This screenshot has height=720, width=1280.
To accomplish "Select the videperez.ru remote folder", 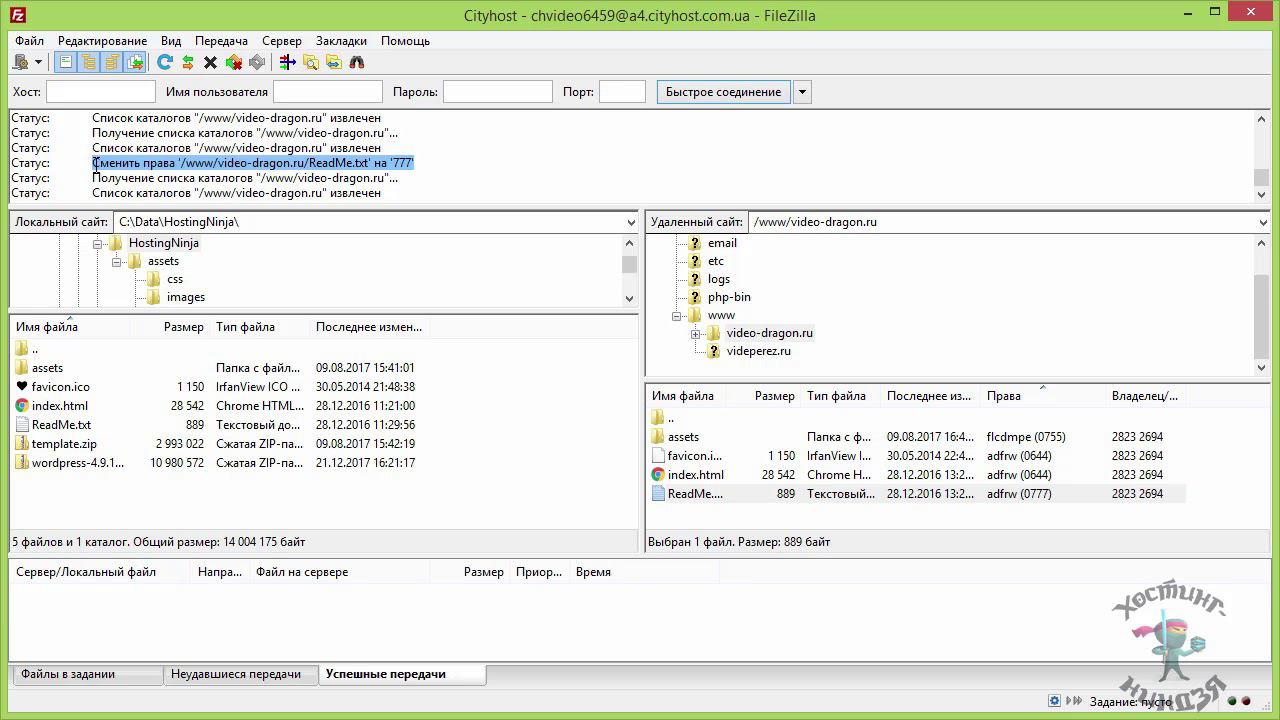I will [758, 351].
